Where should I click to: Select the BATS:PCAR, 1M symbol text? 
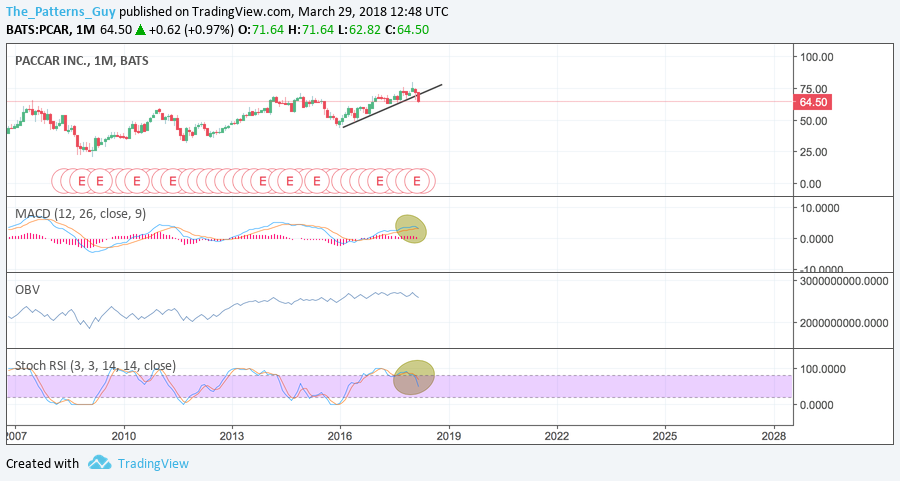coord(50,30)
